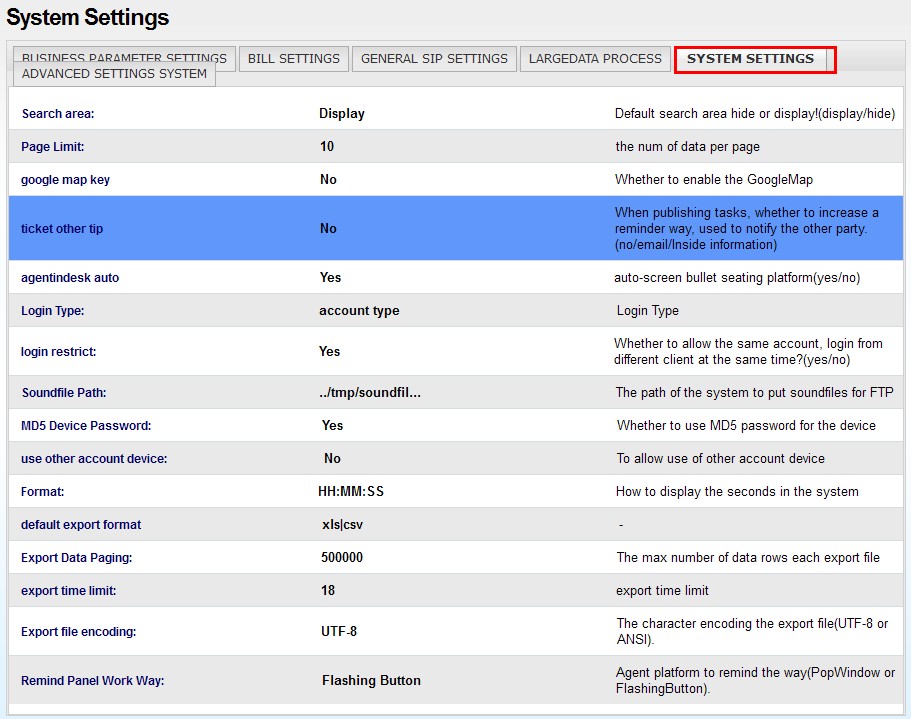Click the Login Type value "account type"

359,311
